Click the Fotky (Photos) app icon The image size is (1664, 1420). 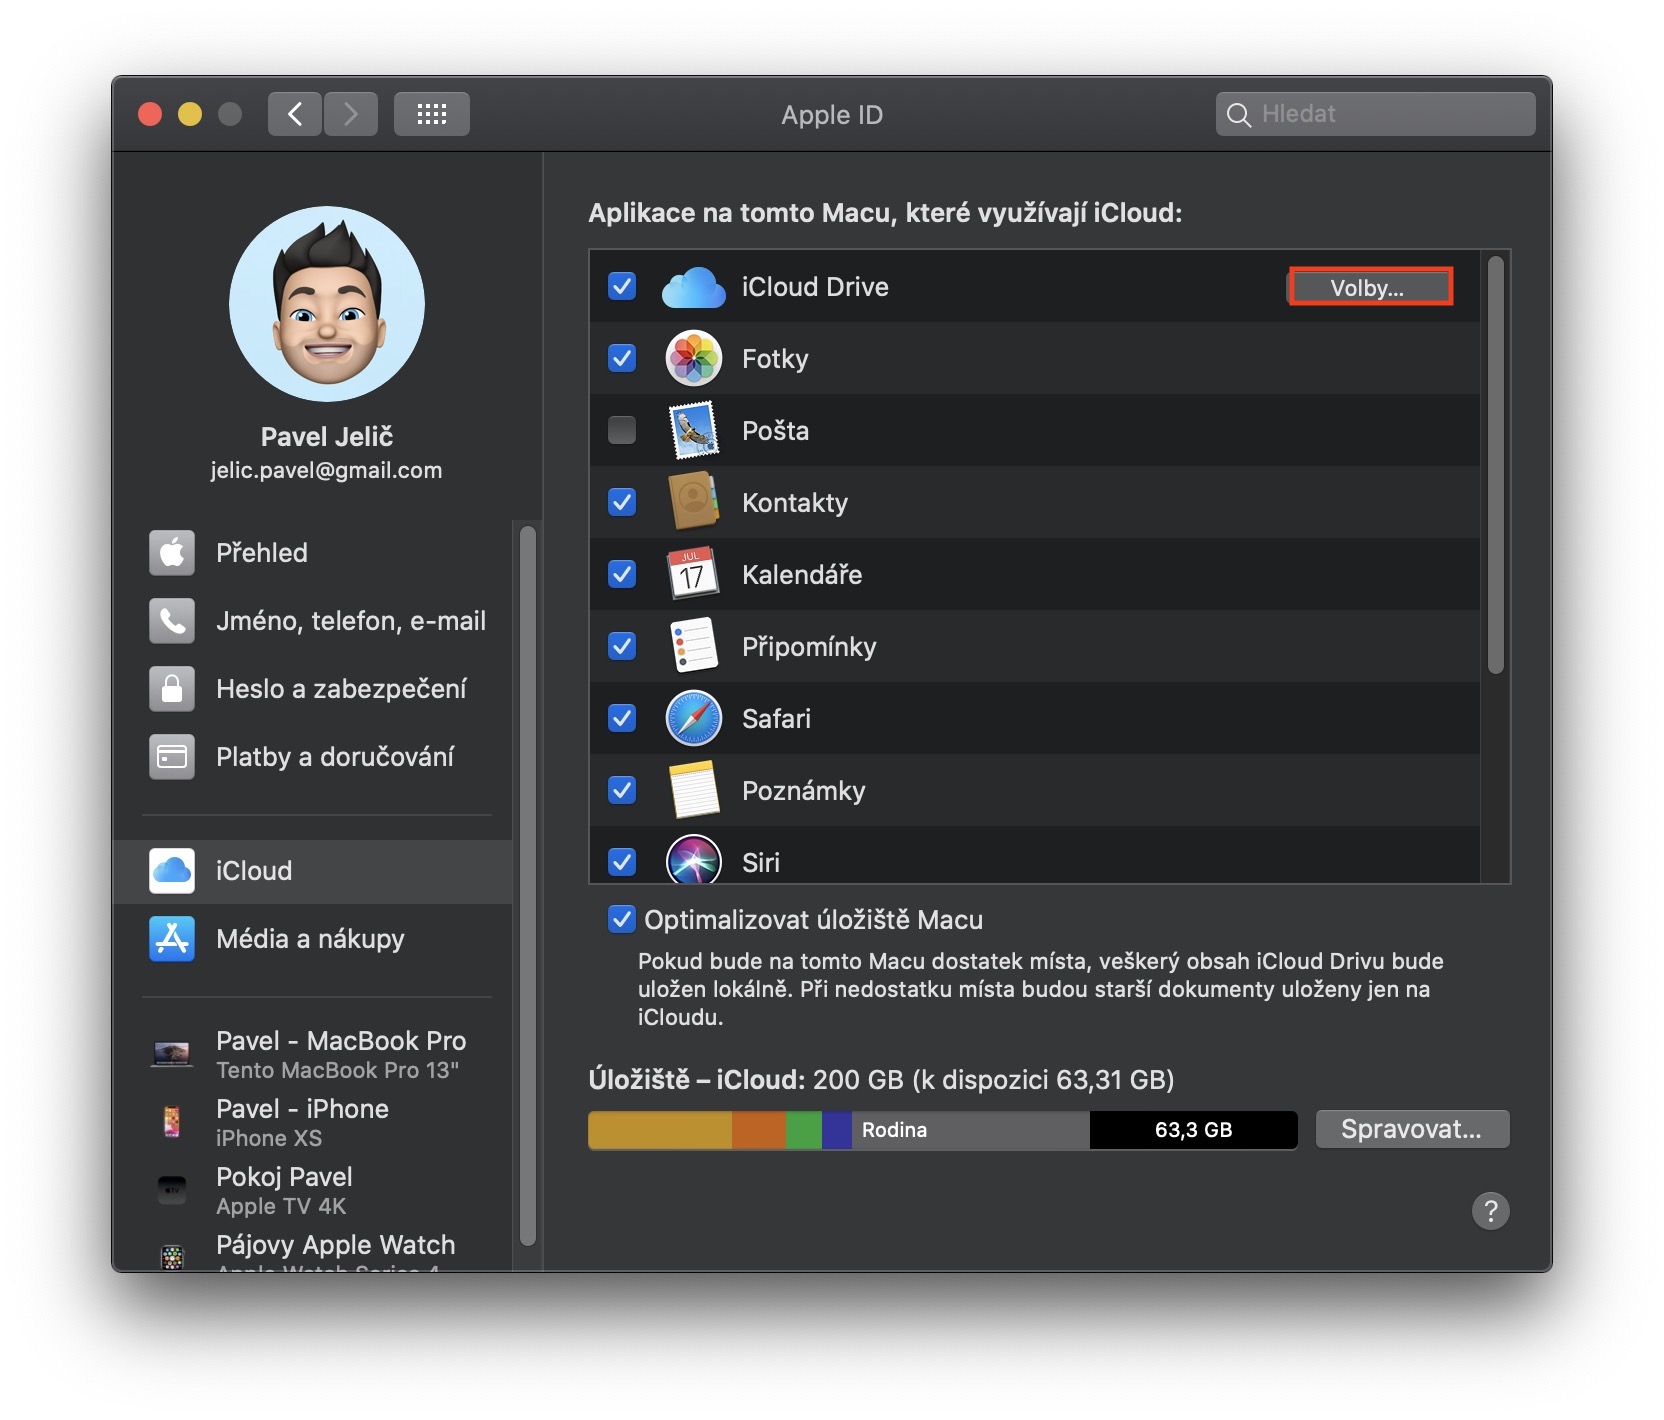pos(693,359)
